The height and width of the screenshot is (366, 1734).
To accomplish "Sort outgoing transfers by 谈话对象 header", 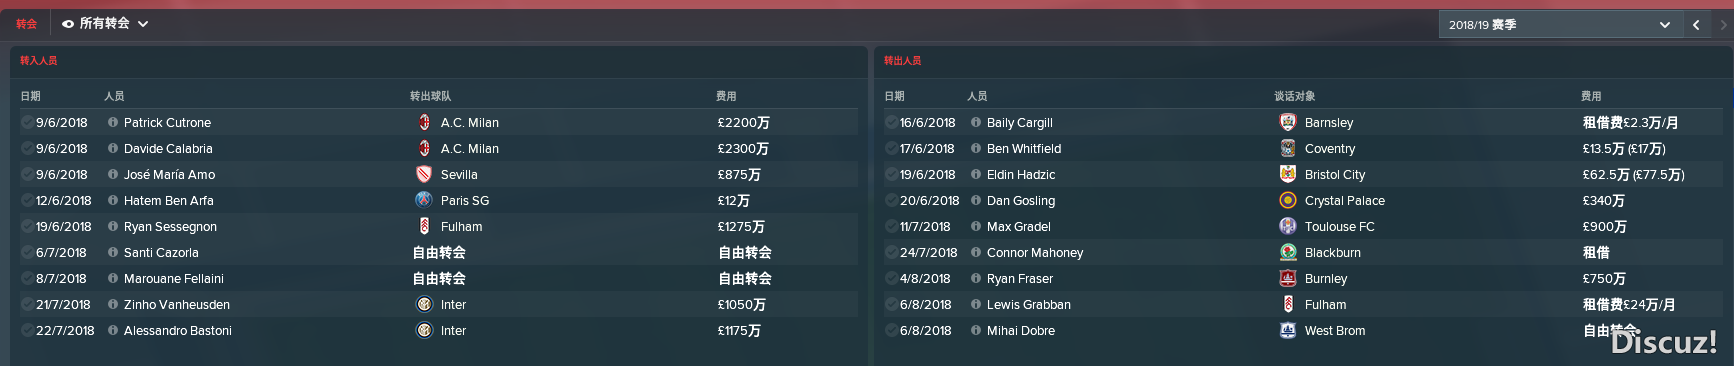I will coord(1294,96).
